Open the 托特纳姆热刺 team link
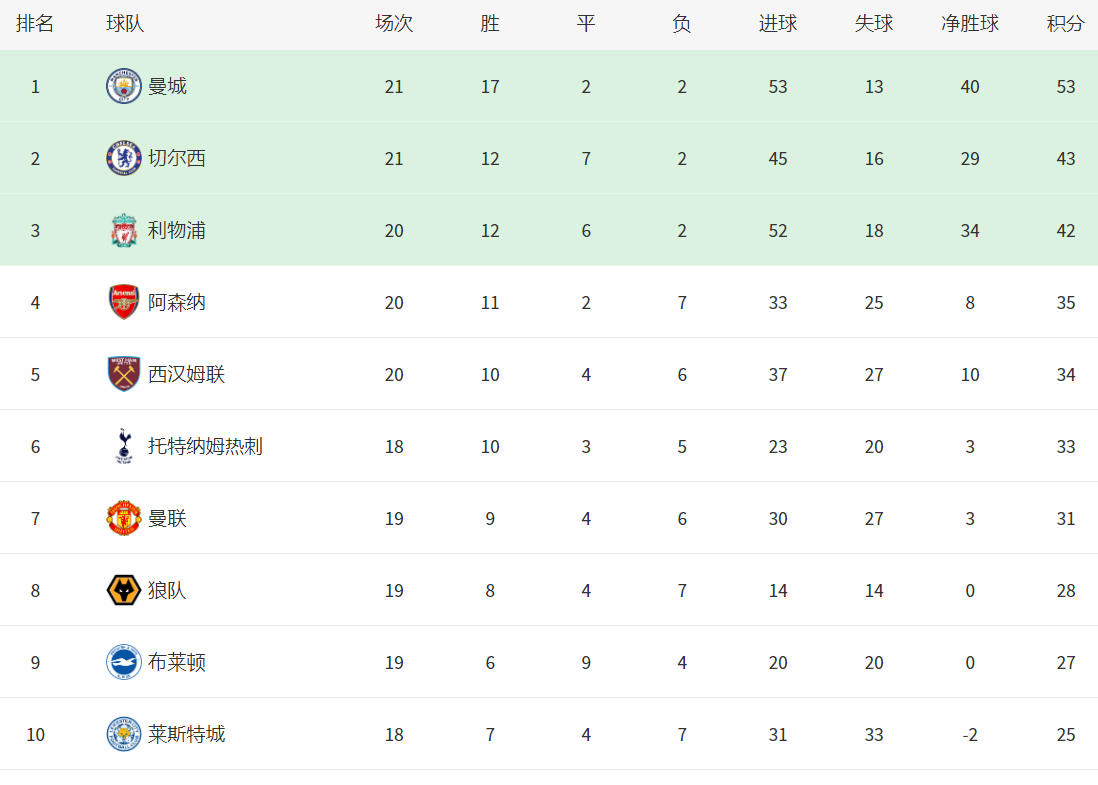1098x785 pixels. tap(205, 446)
